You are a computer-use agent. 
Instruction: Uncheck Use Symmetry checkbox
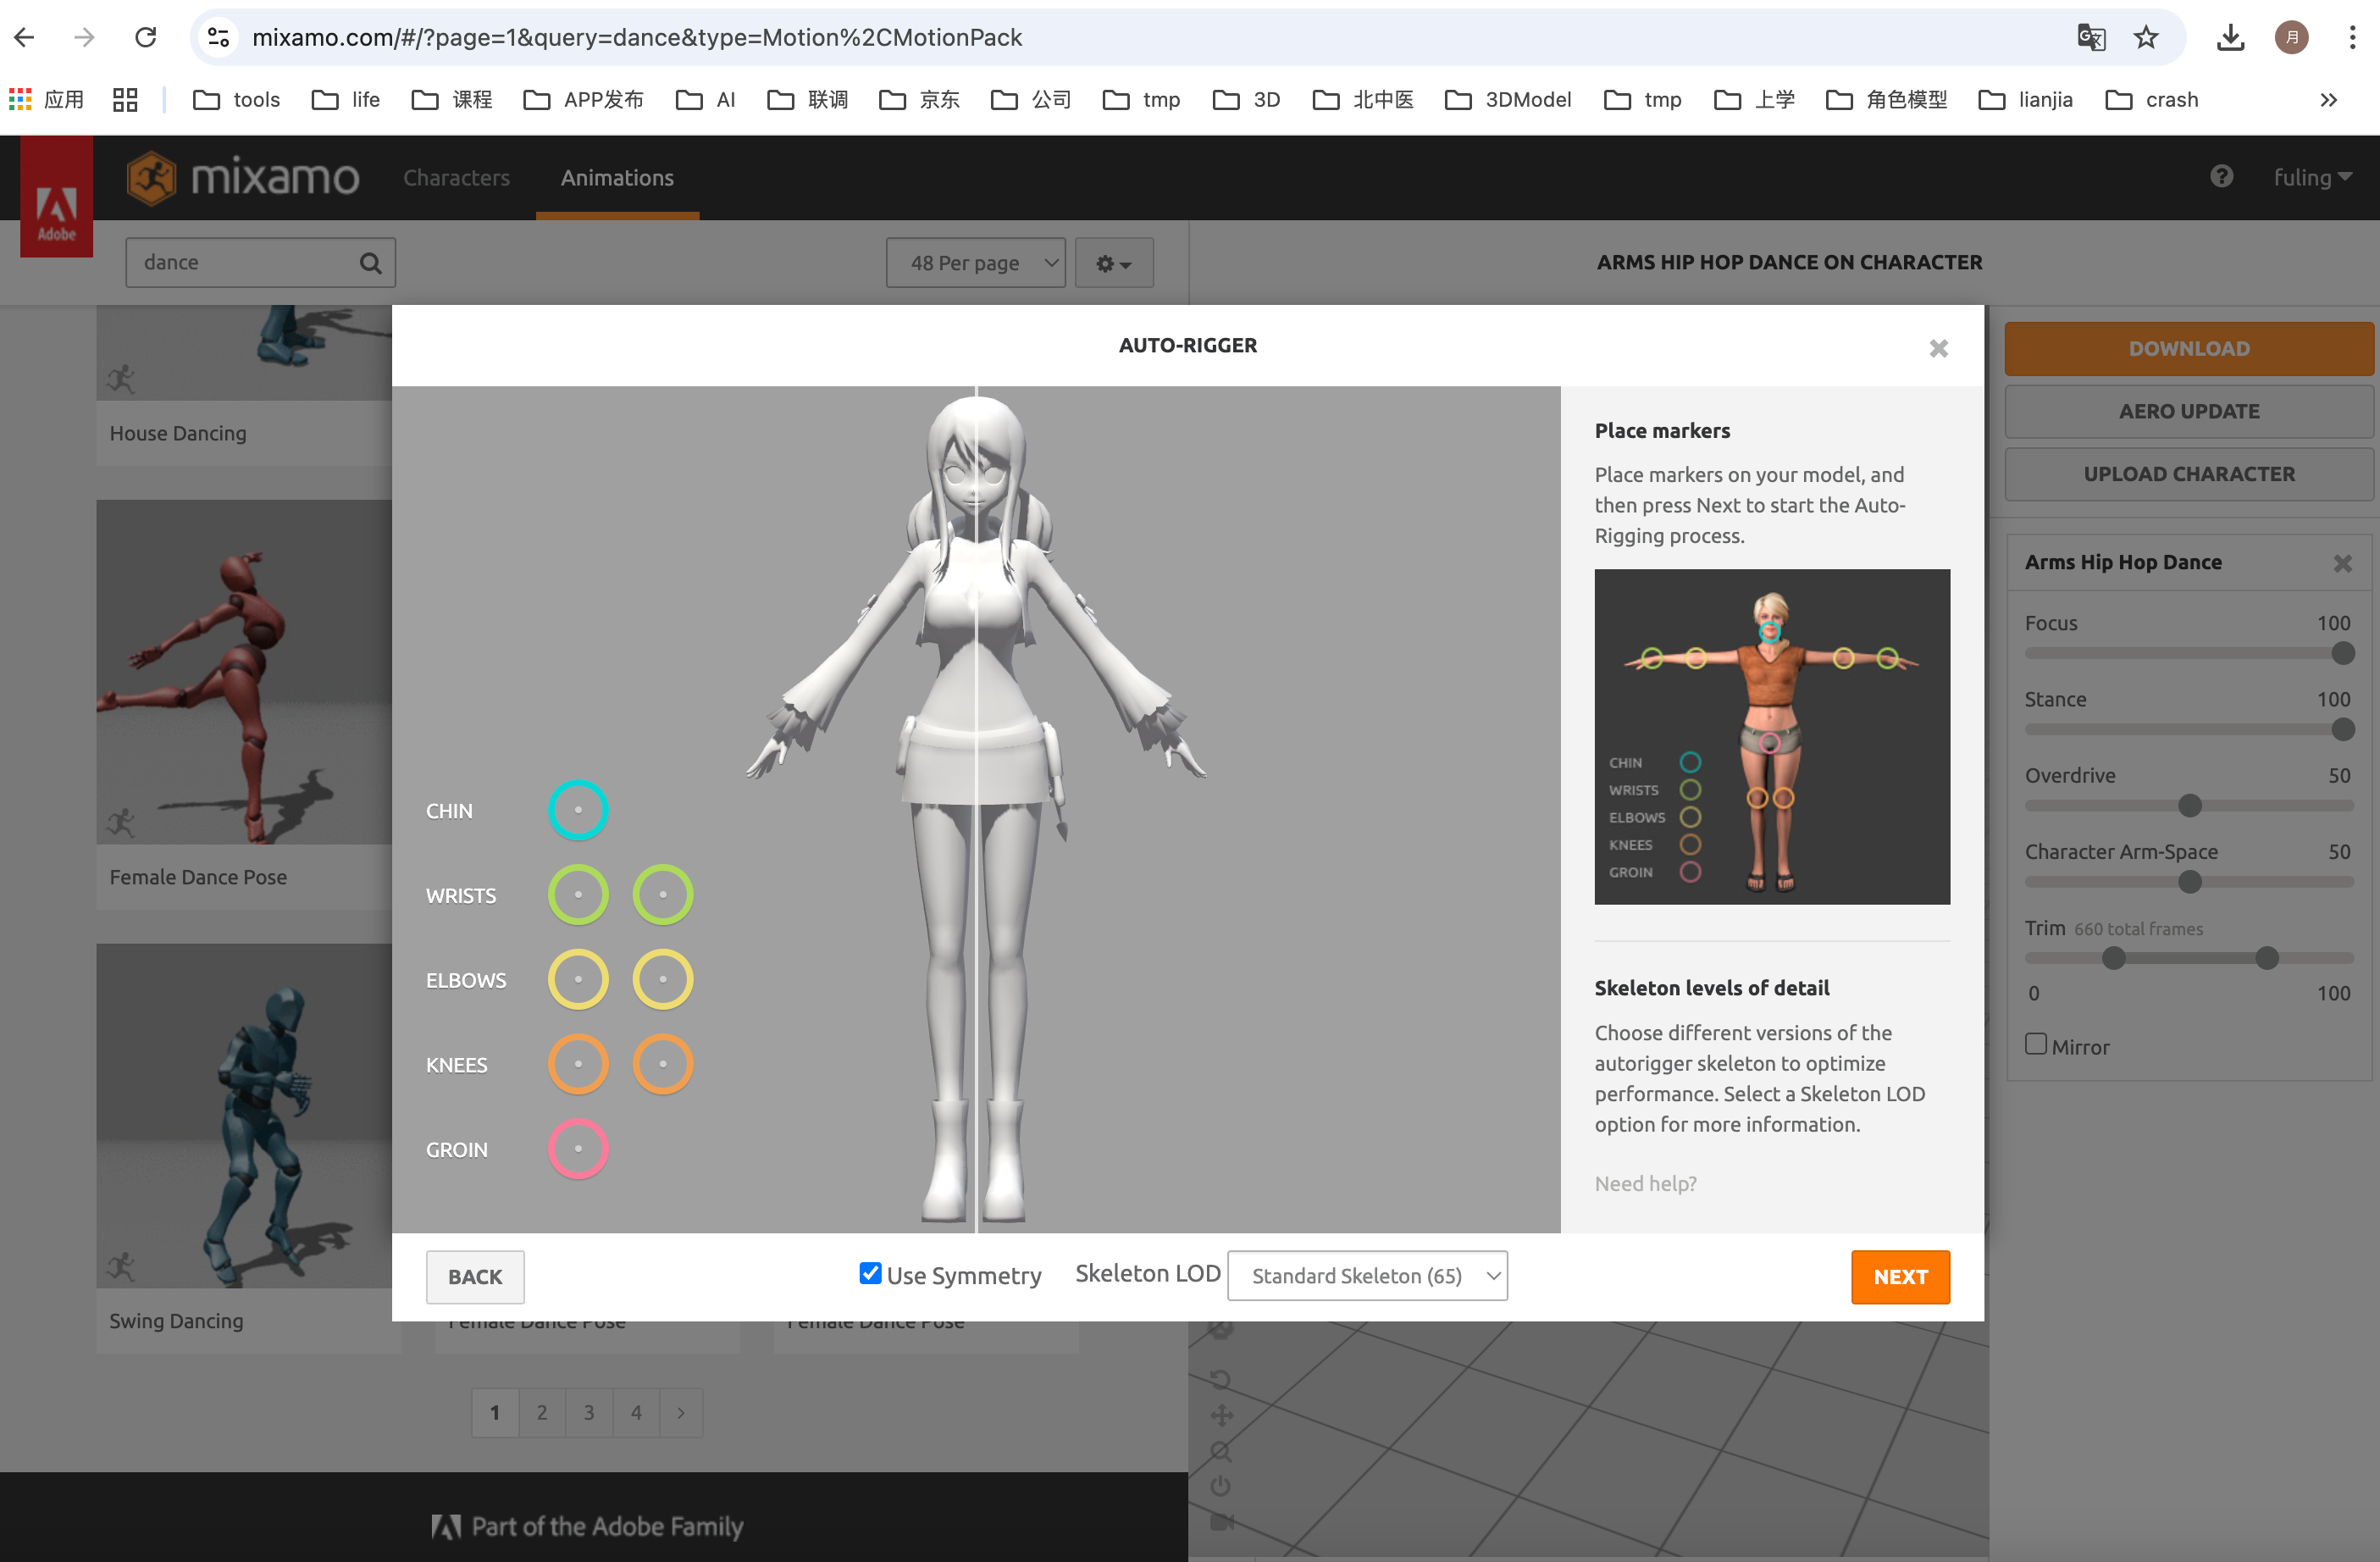tap(869, 1273)
